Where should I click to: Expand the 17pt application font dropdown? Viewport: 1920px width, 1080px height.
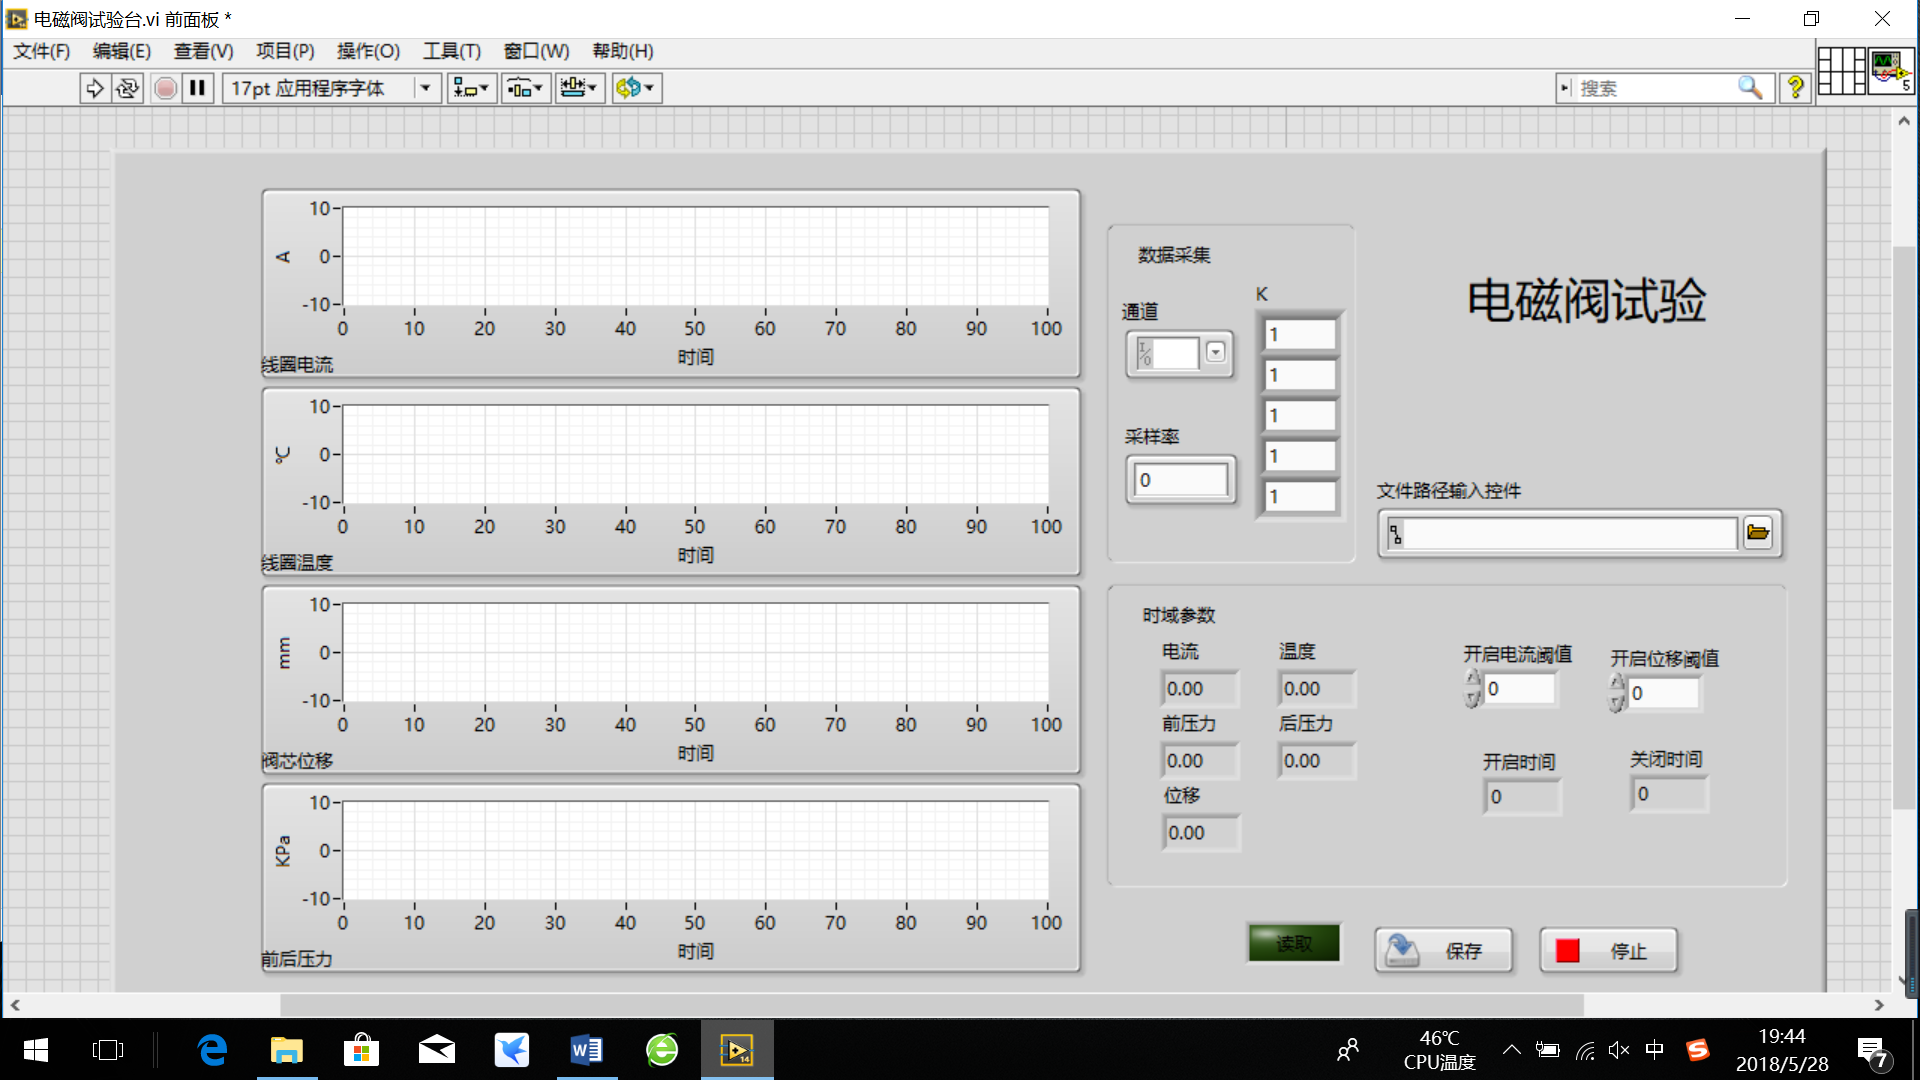[425, 88]
